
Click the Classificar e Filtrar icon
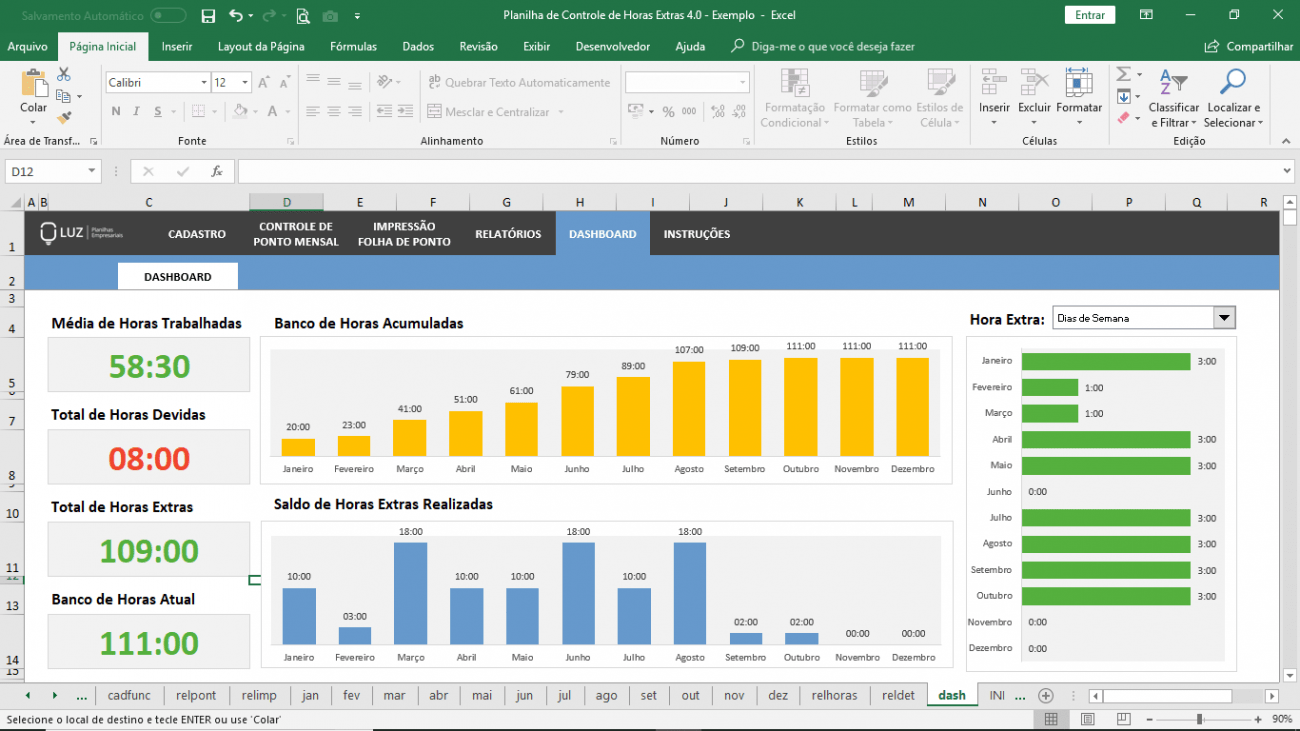[x=1173, y=83]
